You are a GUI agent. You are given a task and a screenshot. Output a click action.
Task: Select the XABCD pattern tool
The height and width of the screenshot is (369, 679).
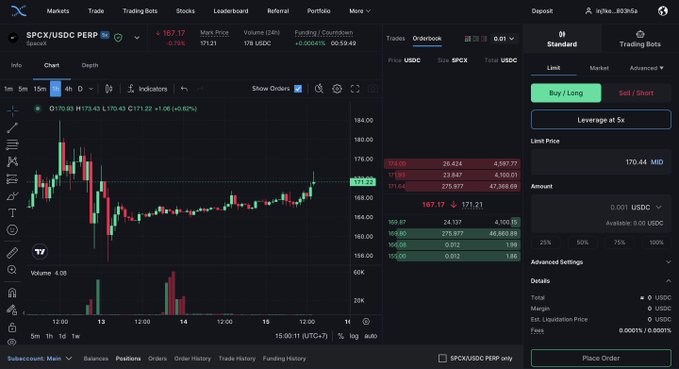pyautogui.click(x=12, y=162)
